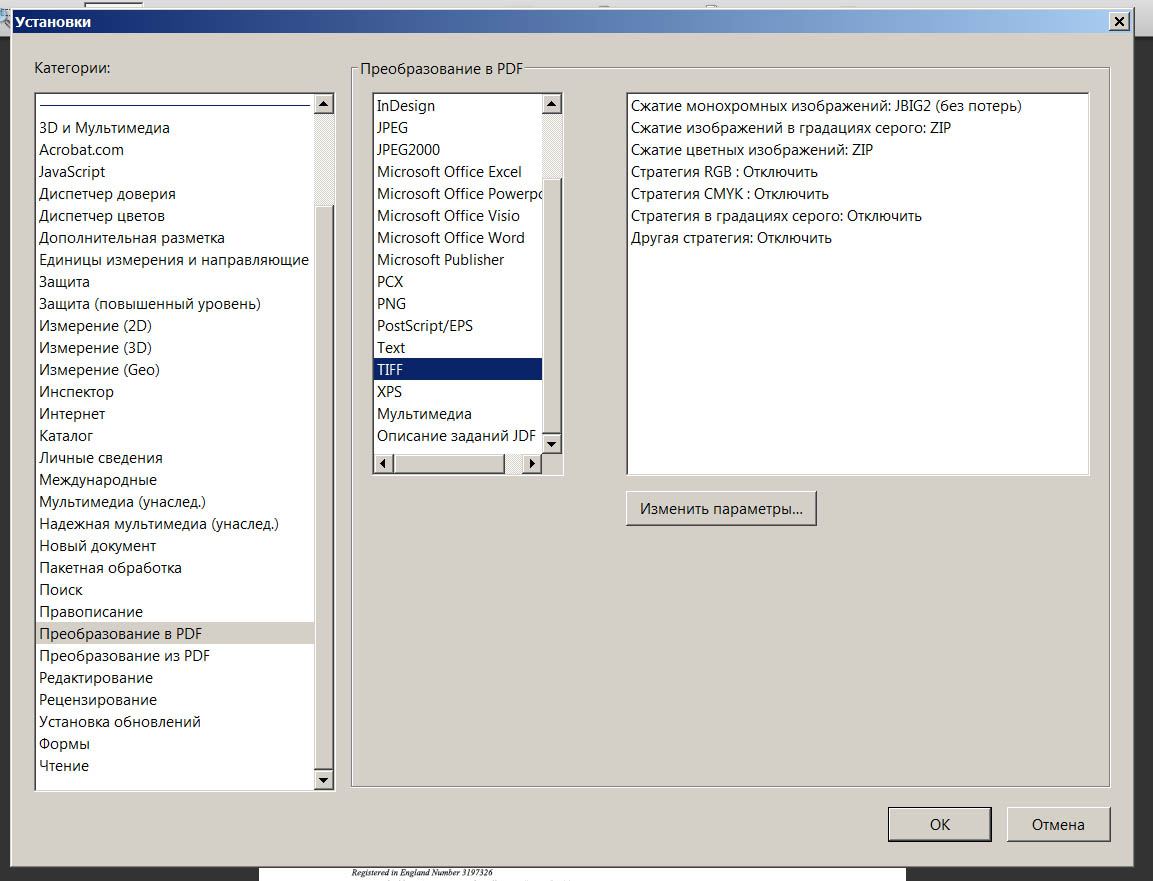Select Microsoft Office Powerpoint format
This screenshot has width=1153, height=881.
(x=458, y=193)
